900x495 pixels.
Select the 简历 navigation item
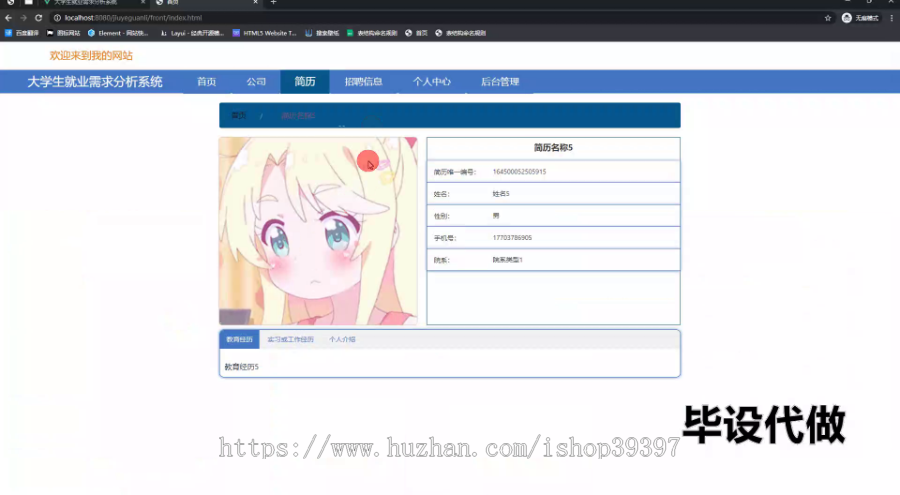(305, 82)
